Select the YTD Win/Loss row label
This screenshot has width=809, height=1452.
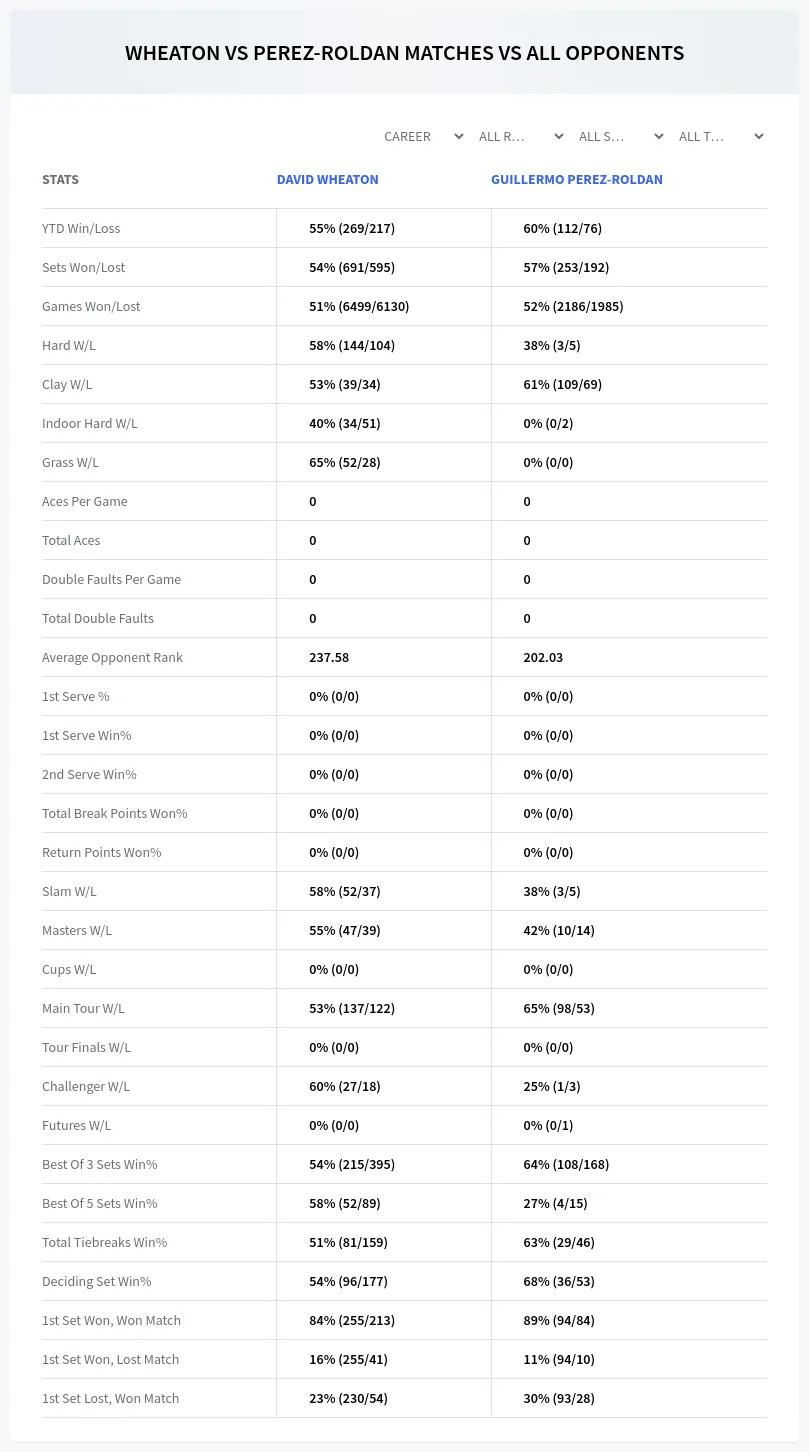click(81, 228)
